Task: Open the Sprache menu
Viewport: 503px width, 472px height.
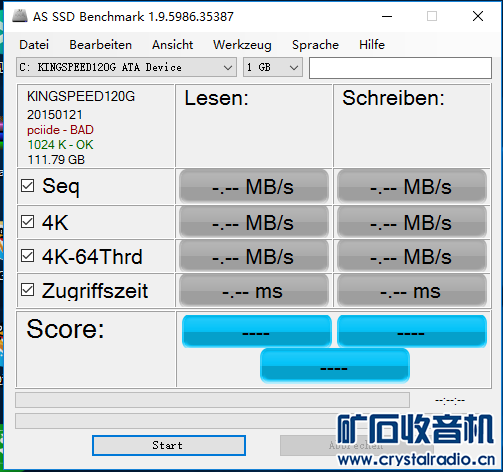Action: tap(315, 45)
